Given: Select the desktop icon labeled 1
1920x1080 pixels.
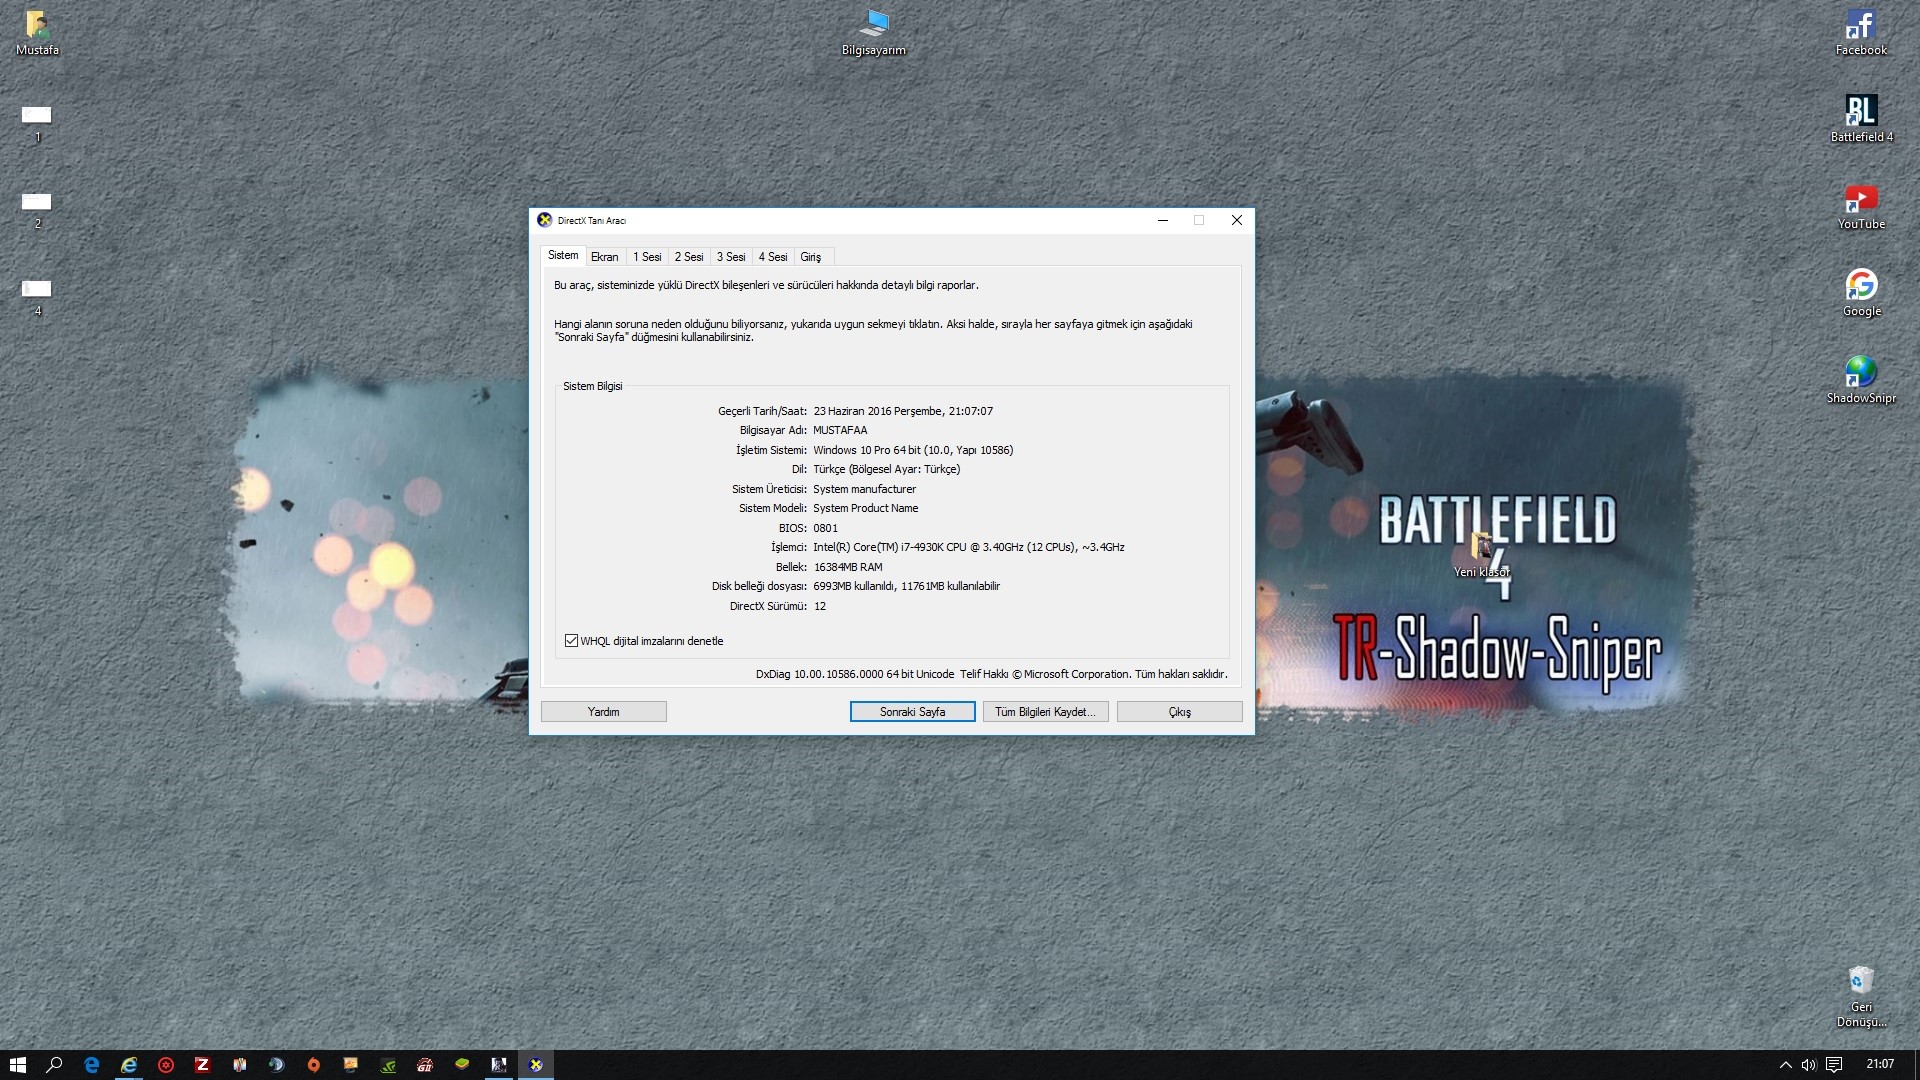Looking at the screenshot, I should coord(37,123).
